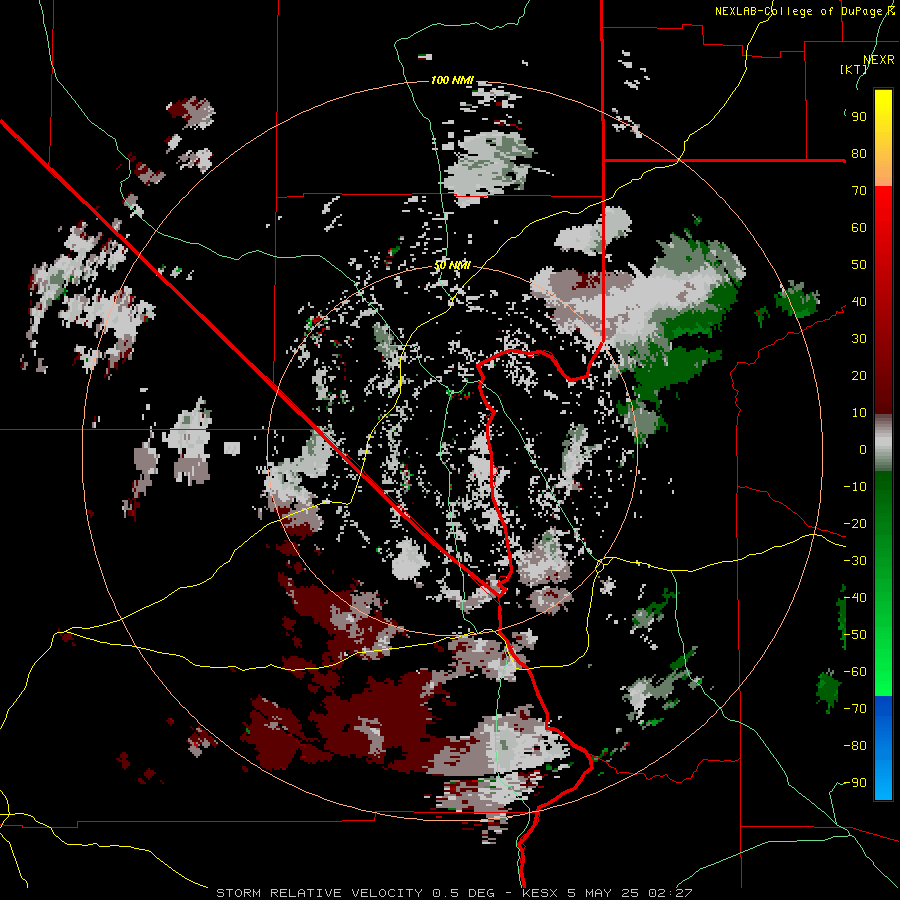Click the -40 value on the velocity scale
900x900 pixels.
[855, 598]
